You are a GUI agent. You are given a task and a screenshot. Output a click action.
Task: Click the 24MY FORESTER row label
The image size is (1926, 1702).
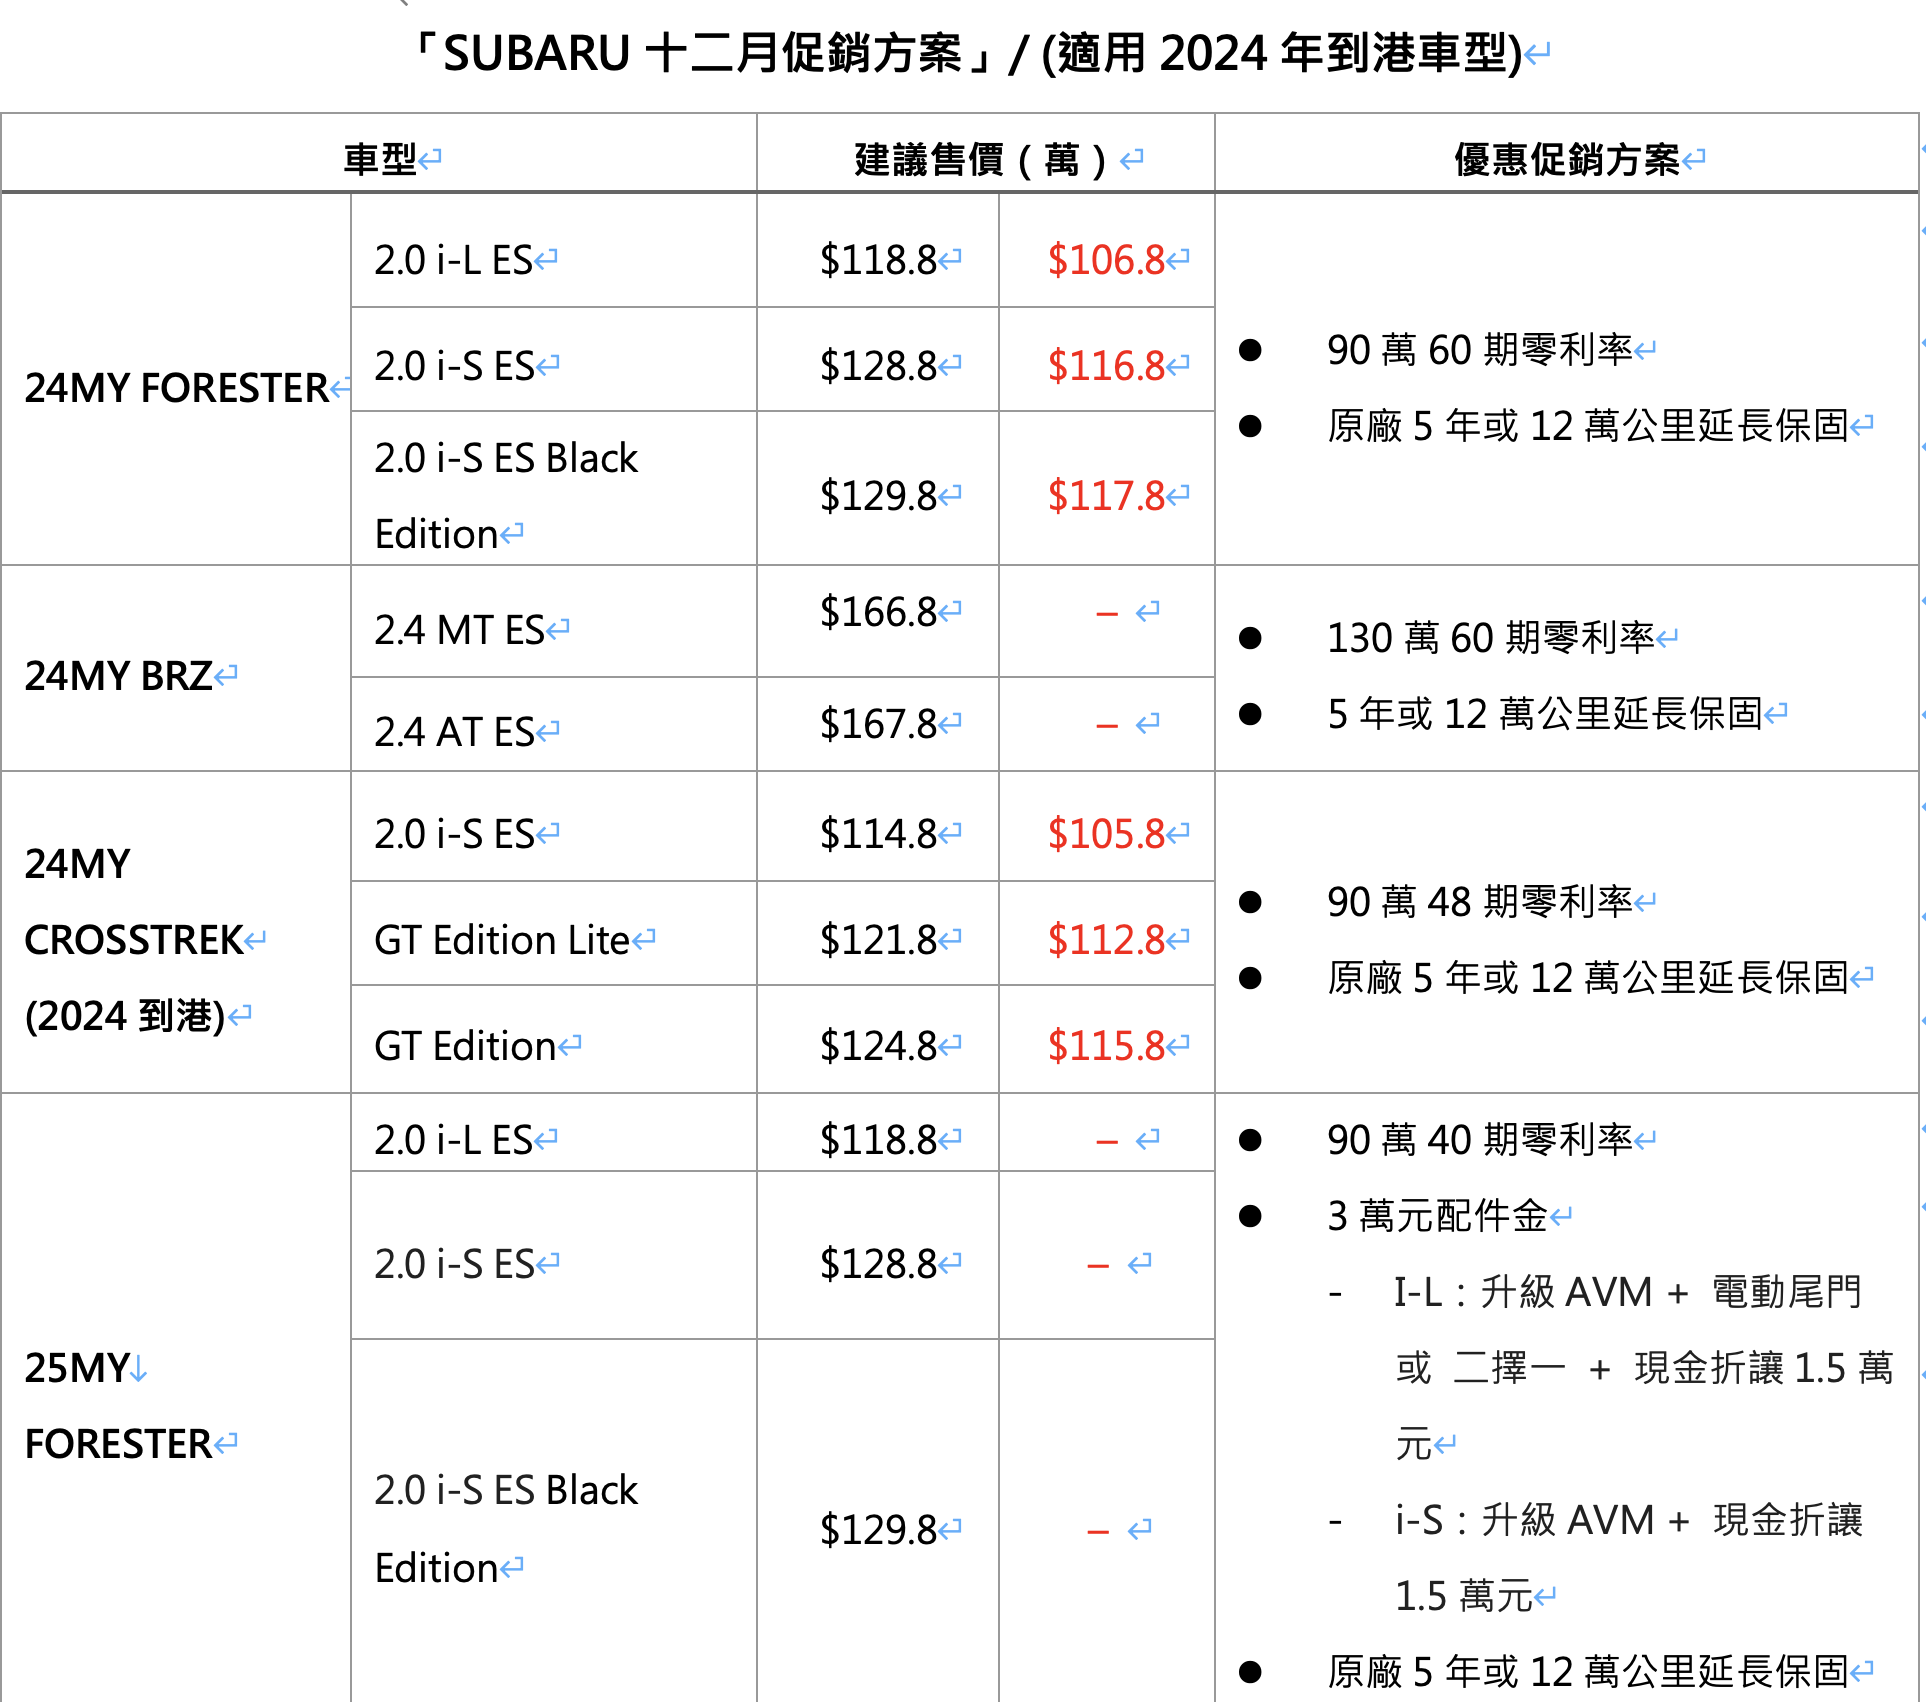pos(176,388)
